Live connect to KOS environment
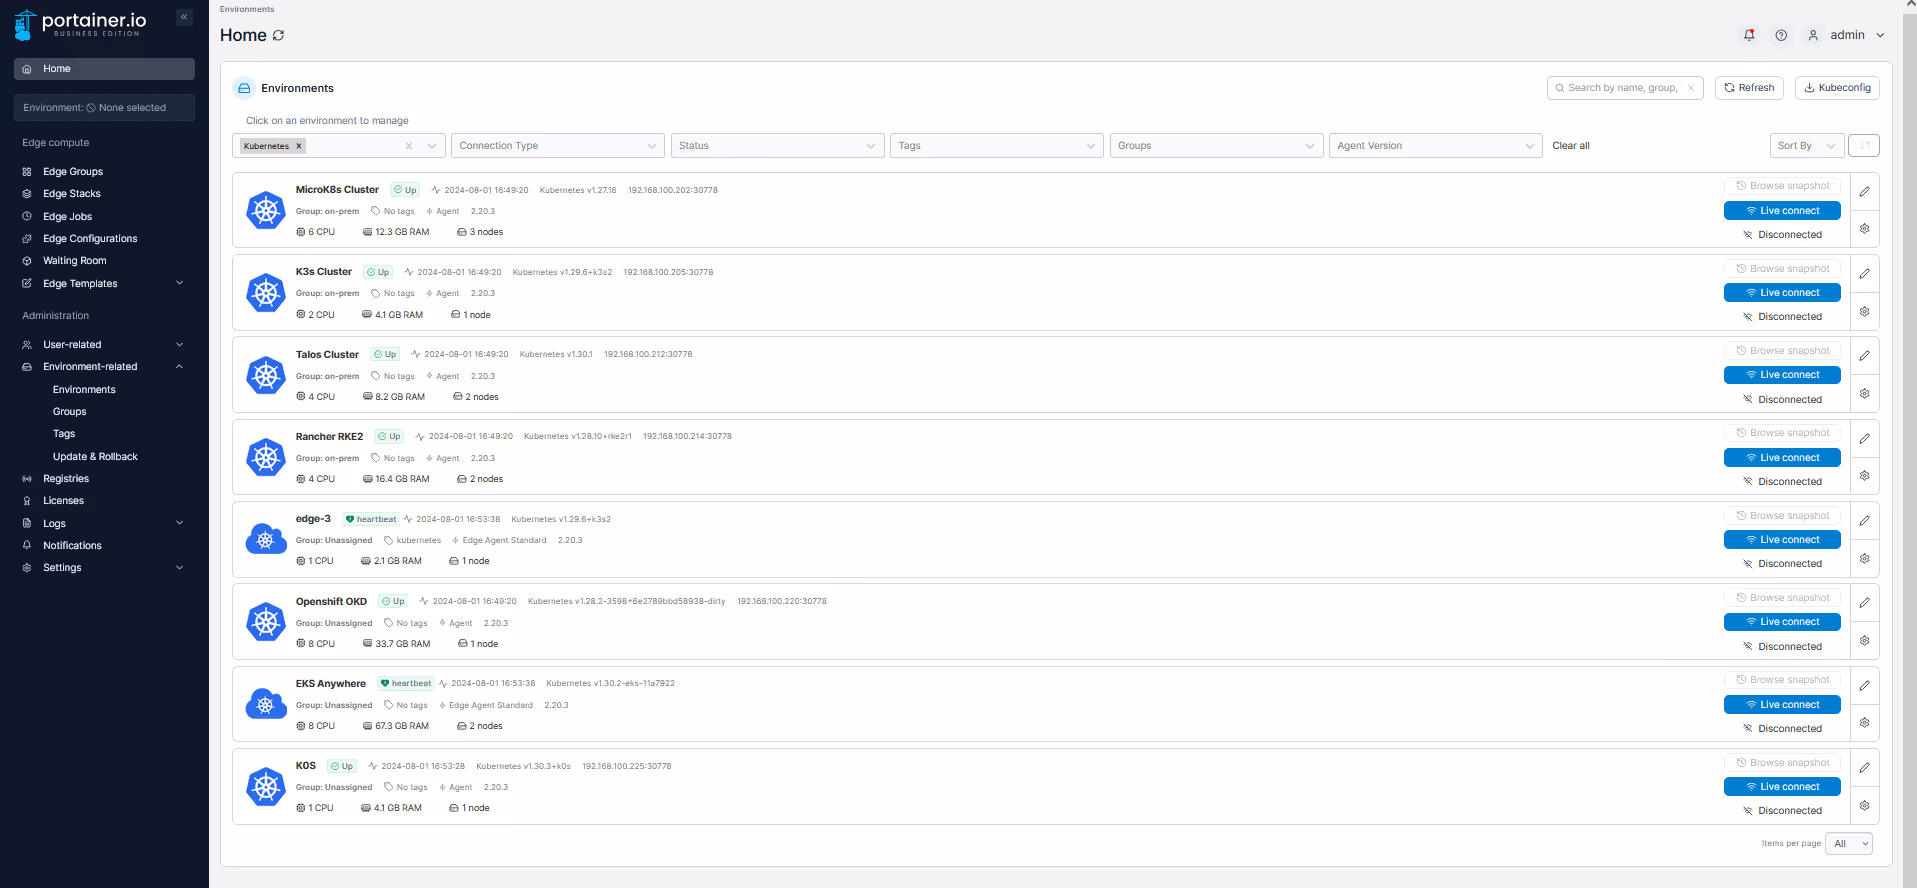Viewport: 1917px width, 888px height. 1783,787
